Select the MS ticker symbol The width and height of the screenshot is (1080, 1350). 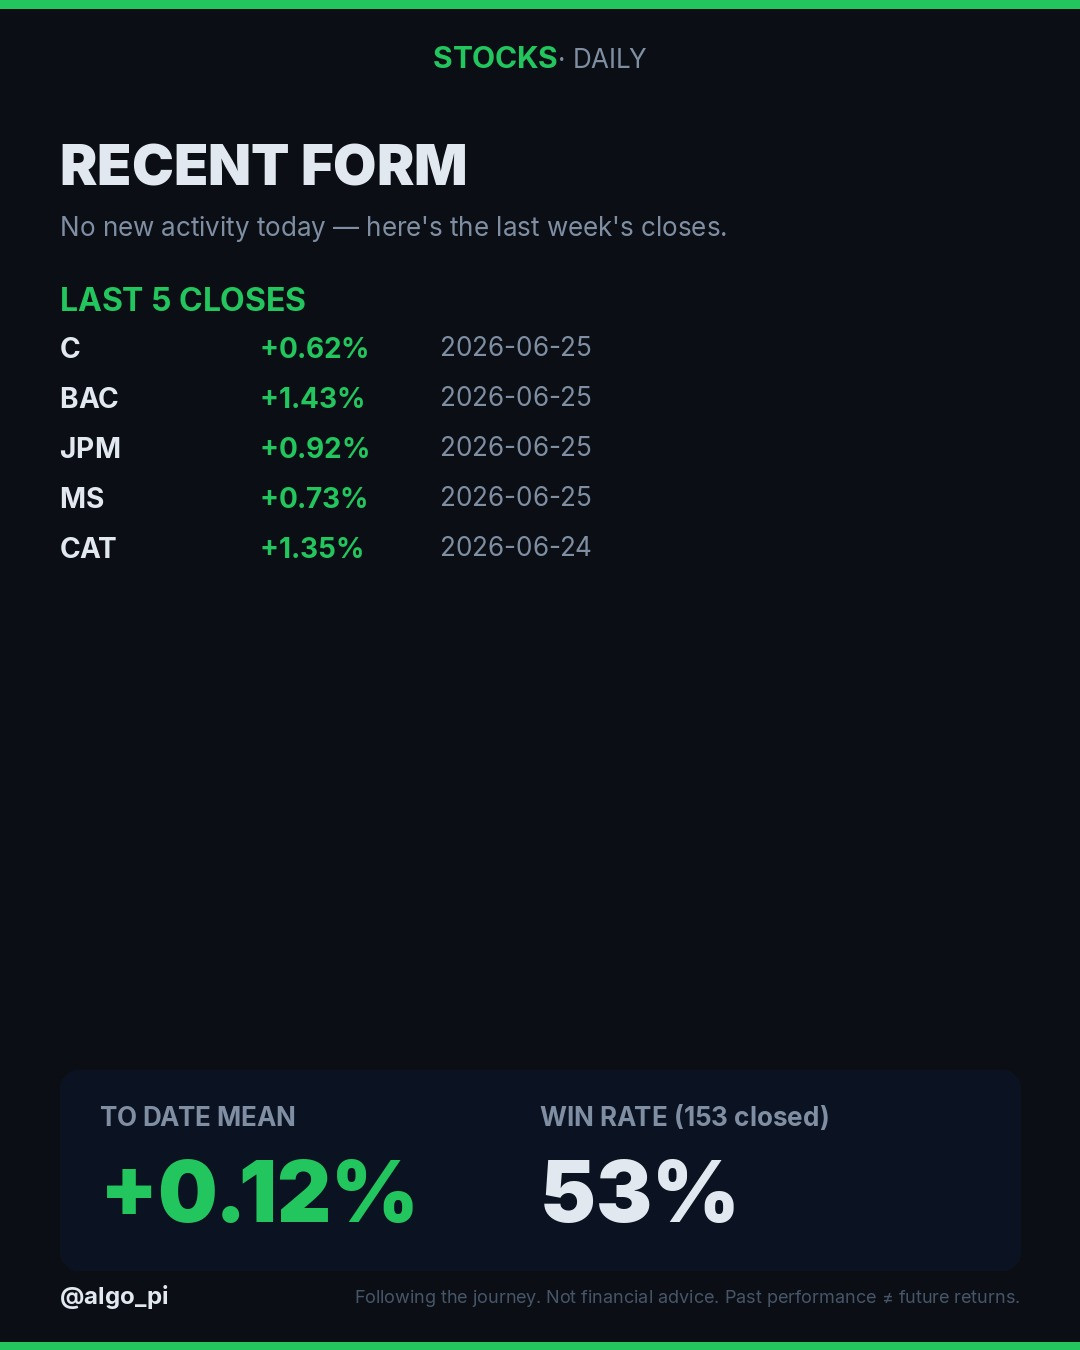tap(82, 498)
